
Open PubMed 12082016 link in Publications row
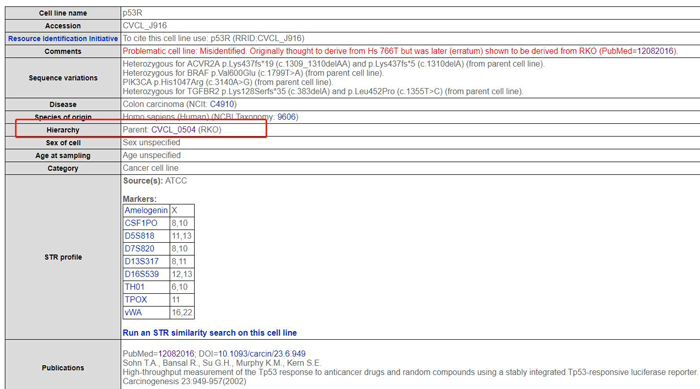click(176, 354)
